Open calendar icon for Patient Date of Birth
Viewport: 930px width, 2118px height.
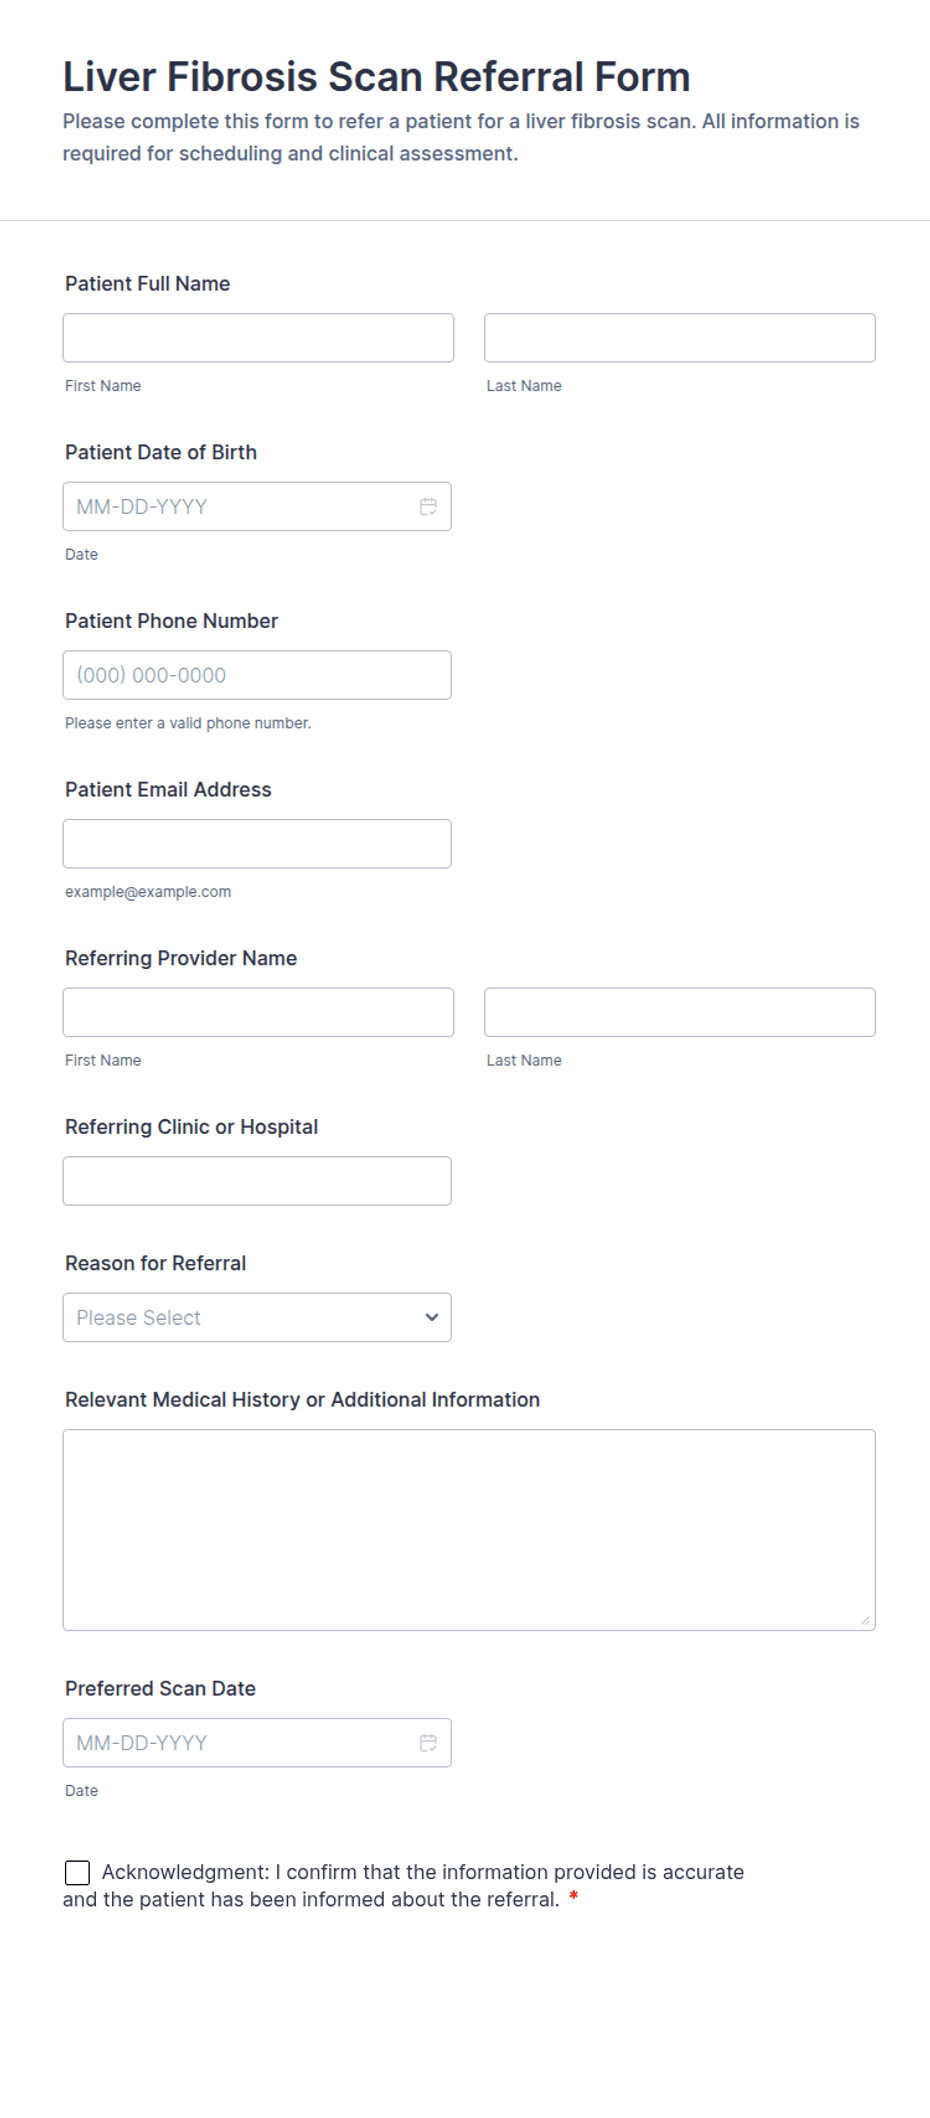[428, 507]
